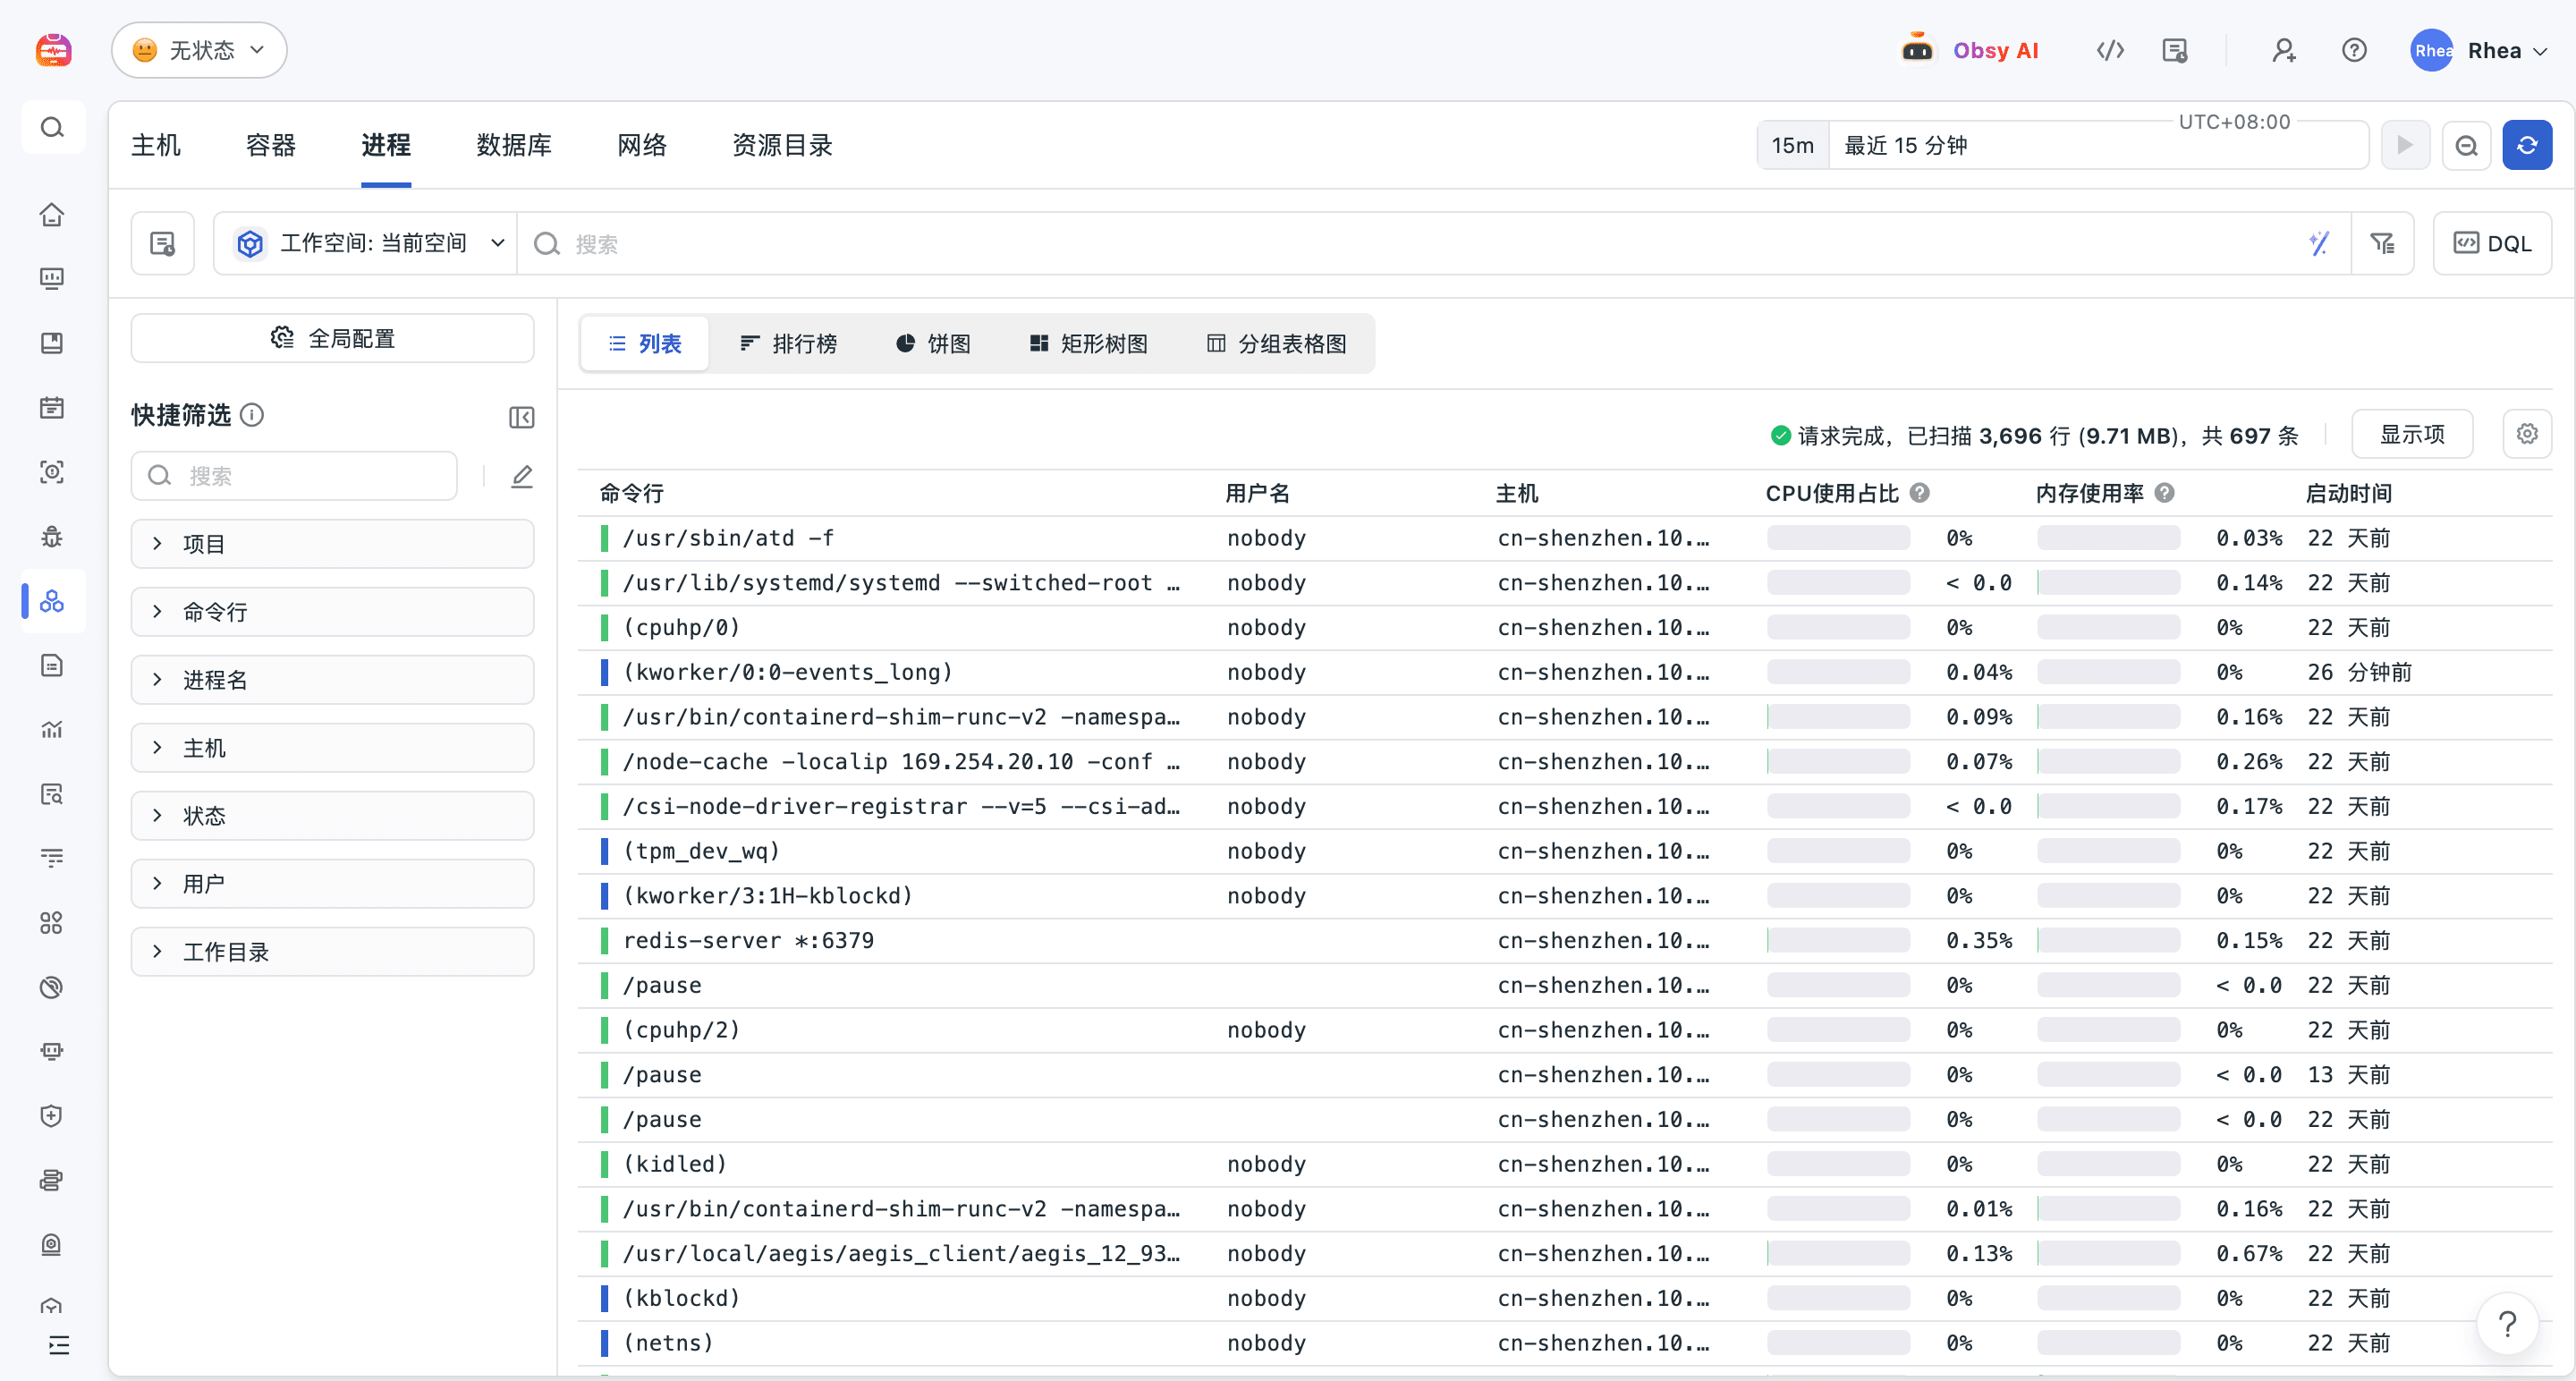Click the 15m time range button
This screenshot has width=2576, height=1381.
(1793, 145)
